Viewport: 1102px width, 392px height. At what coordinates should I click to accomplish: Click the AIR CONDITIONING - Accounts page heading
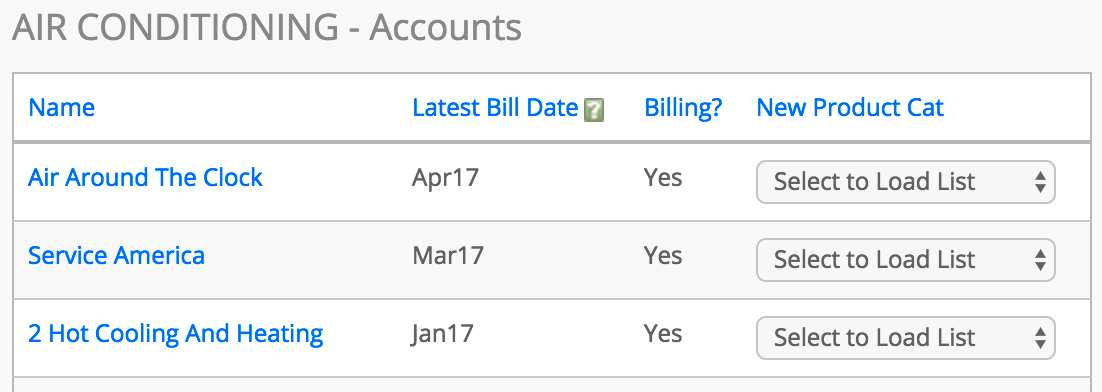pyautogui.click(x=267, y=28)
